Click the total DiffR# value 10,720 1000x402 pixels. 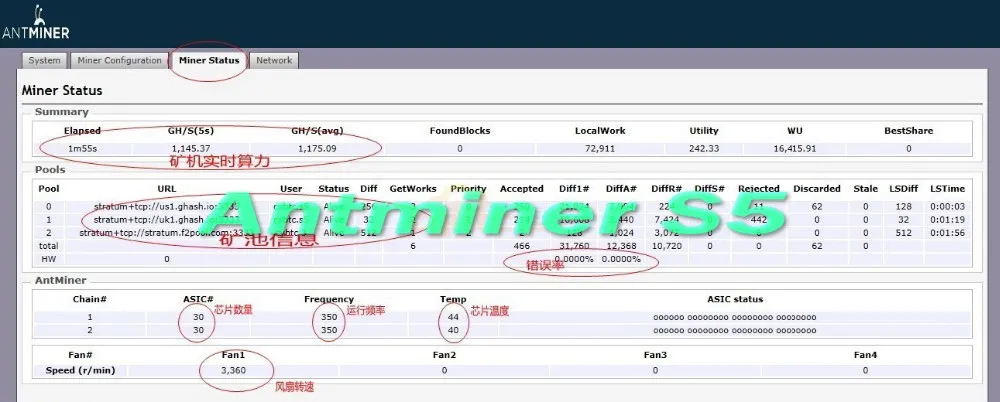(666, 246)
